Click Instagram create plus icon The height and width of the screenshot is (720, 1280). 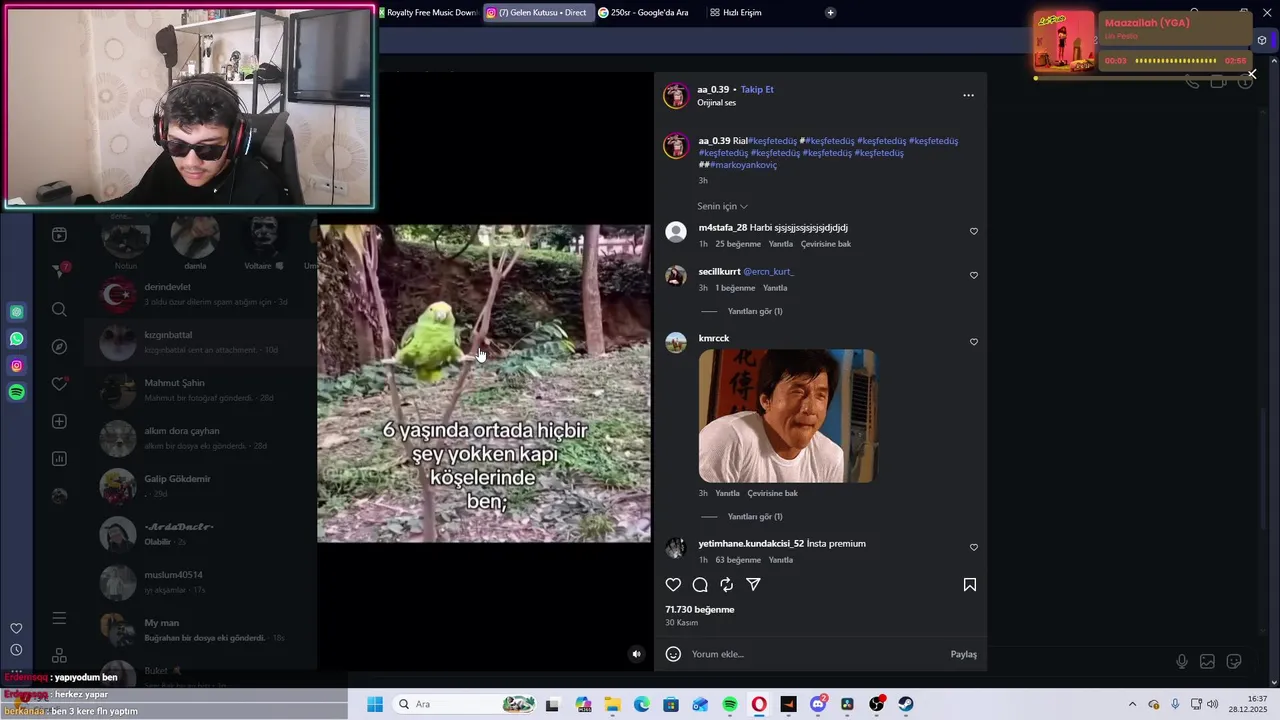tap(59, 422)
